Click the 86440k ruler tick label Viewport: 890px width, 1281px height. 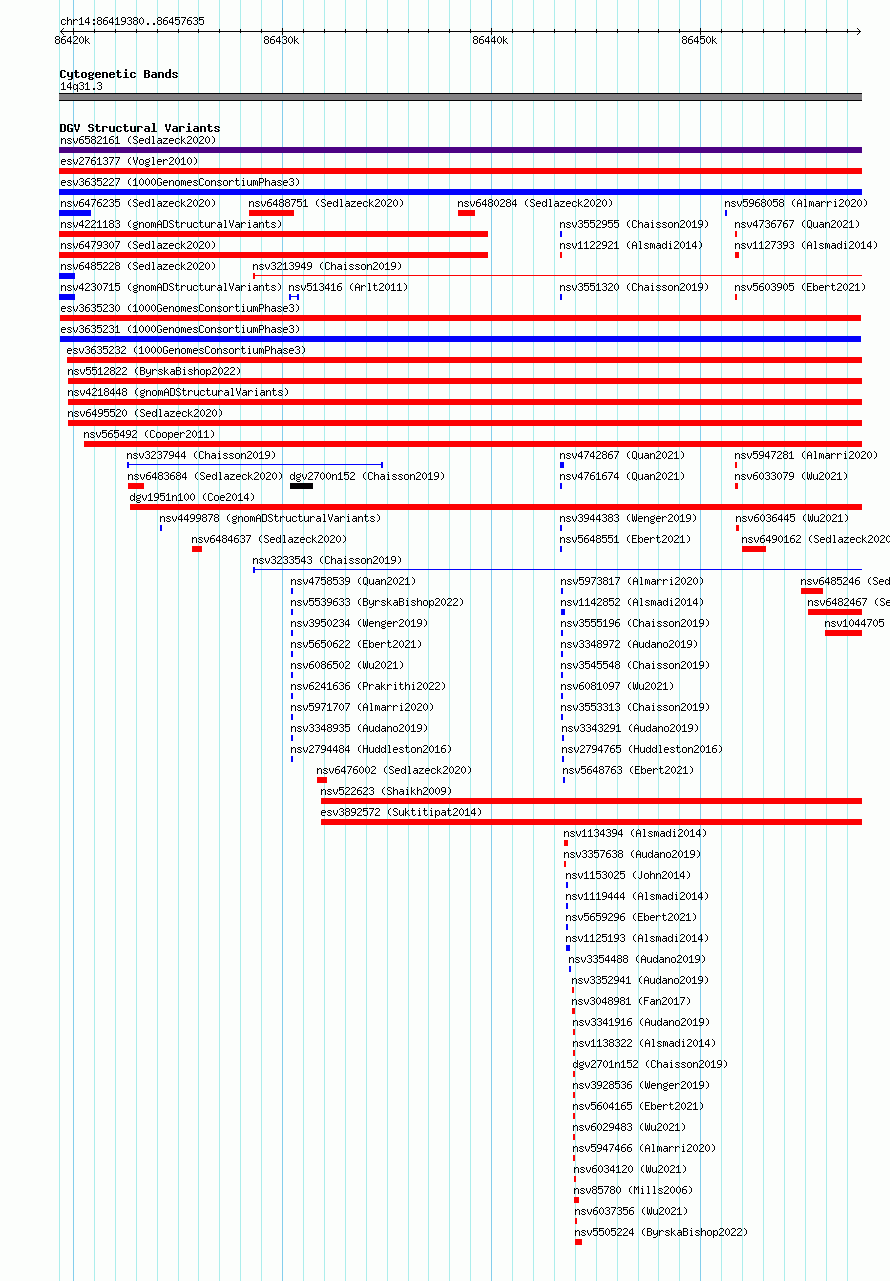tap(490, 40)
